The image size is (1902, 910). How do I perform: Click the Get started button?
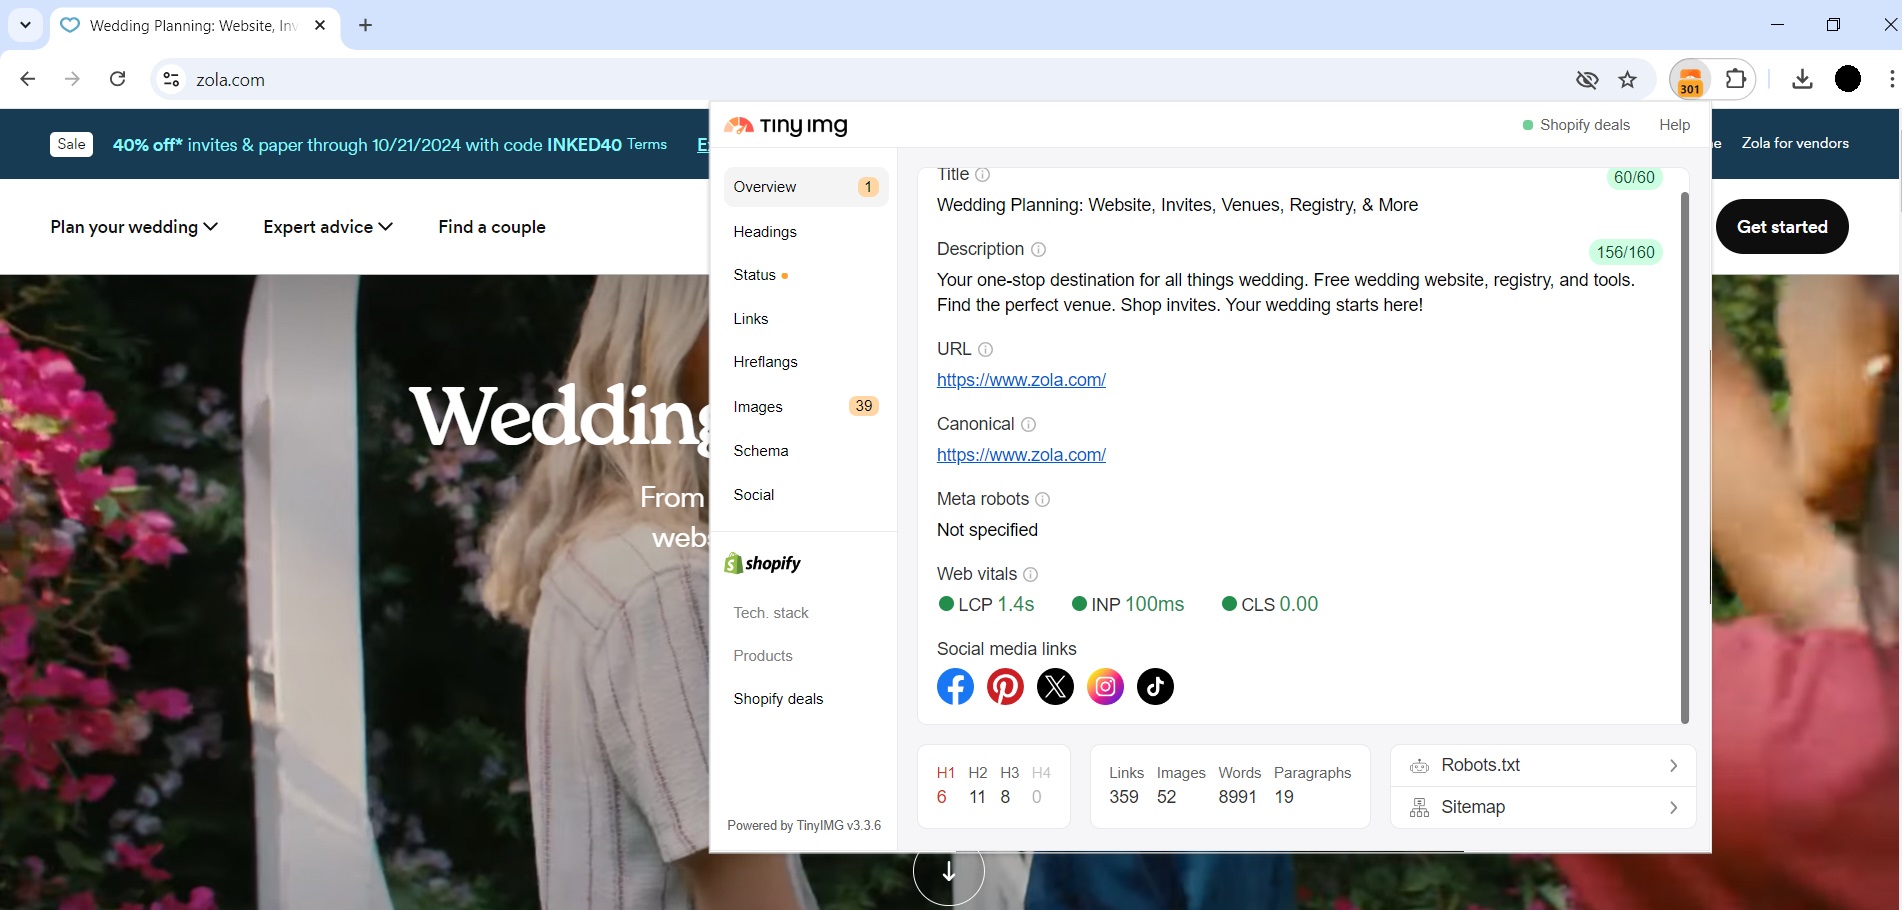click(x=1782, y=227)
